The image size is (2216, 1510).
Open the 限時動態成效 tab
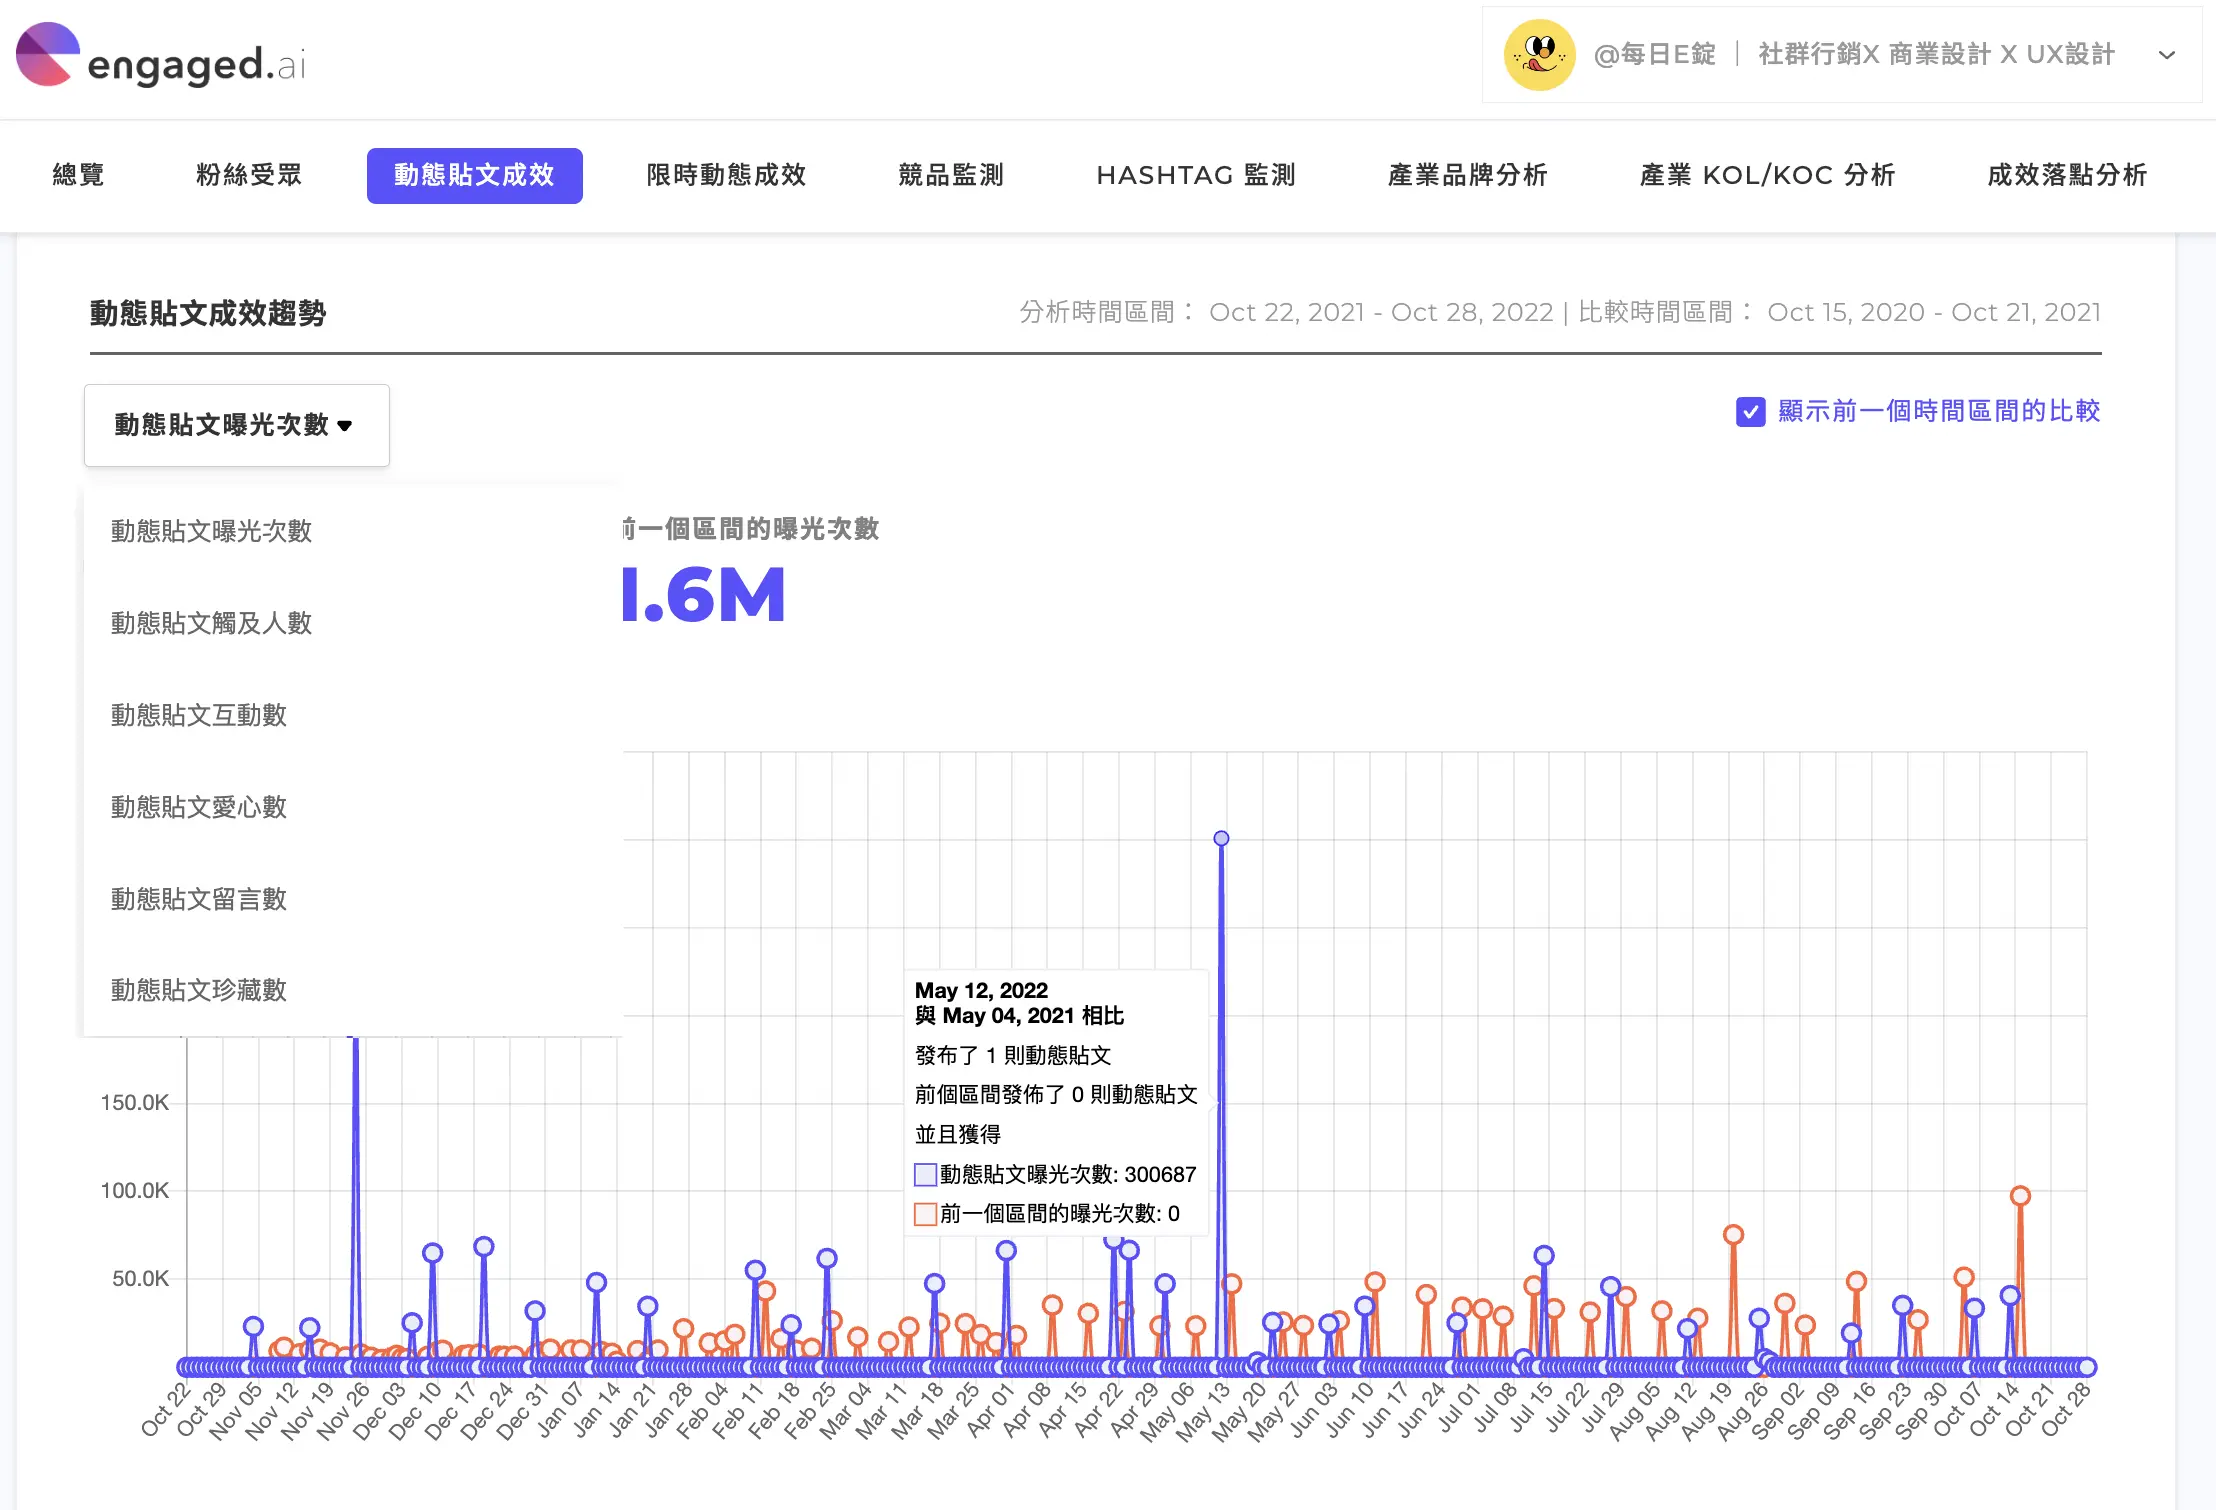pyautogui.click(x=726, y=175)
